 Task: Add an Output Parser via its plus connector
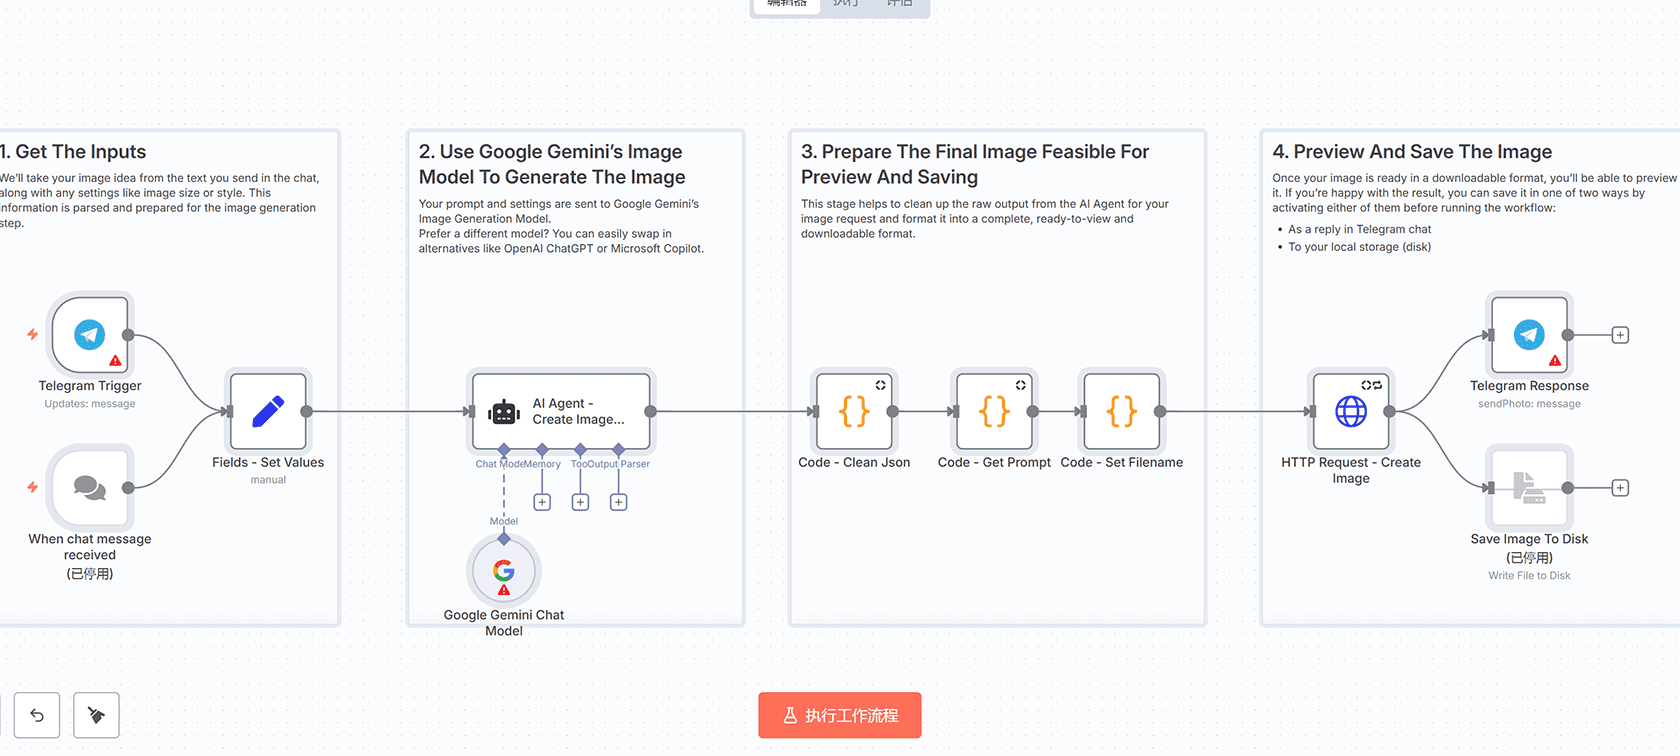pos(618,501)
